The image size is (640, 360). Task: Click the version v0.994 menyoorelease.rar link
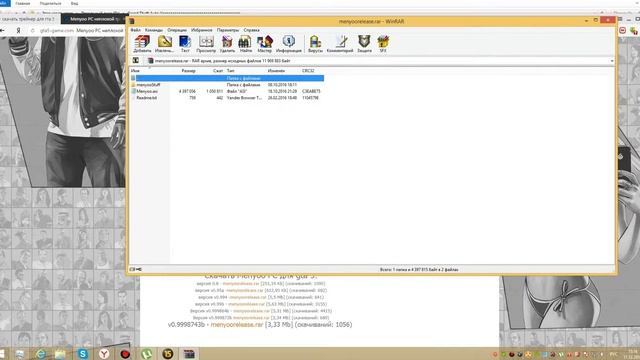pyautogui.click(x=248, y=297)
